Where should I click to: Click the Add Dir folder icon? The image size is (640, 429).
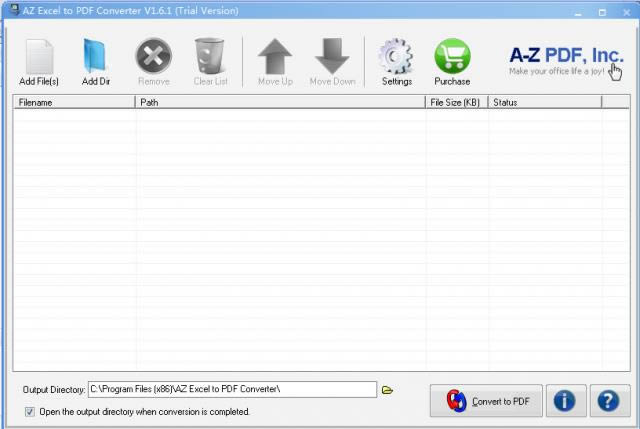pyautogui.click(x=96, y=56)
